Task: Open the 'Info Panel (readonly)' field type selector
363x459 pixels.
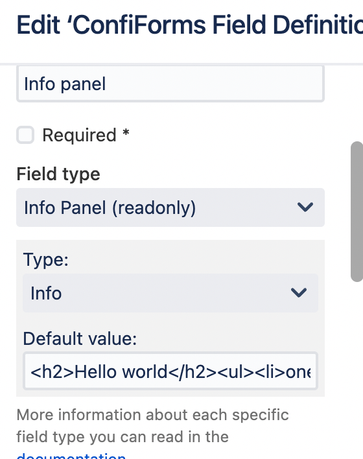Action: (x=170, y=207)
